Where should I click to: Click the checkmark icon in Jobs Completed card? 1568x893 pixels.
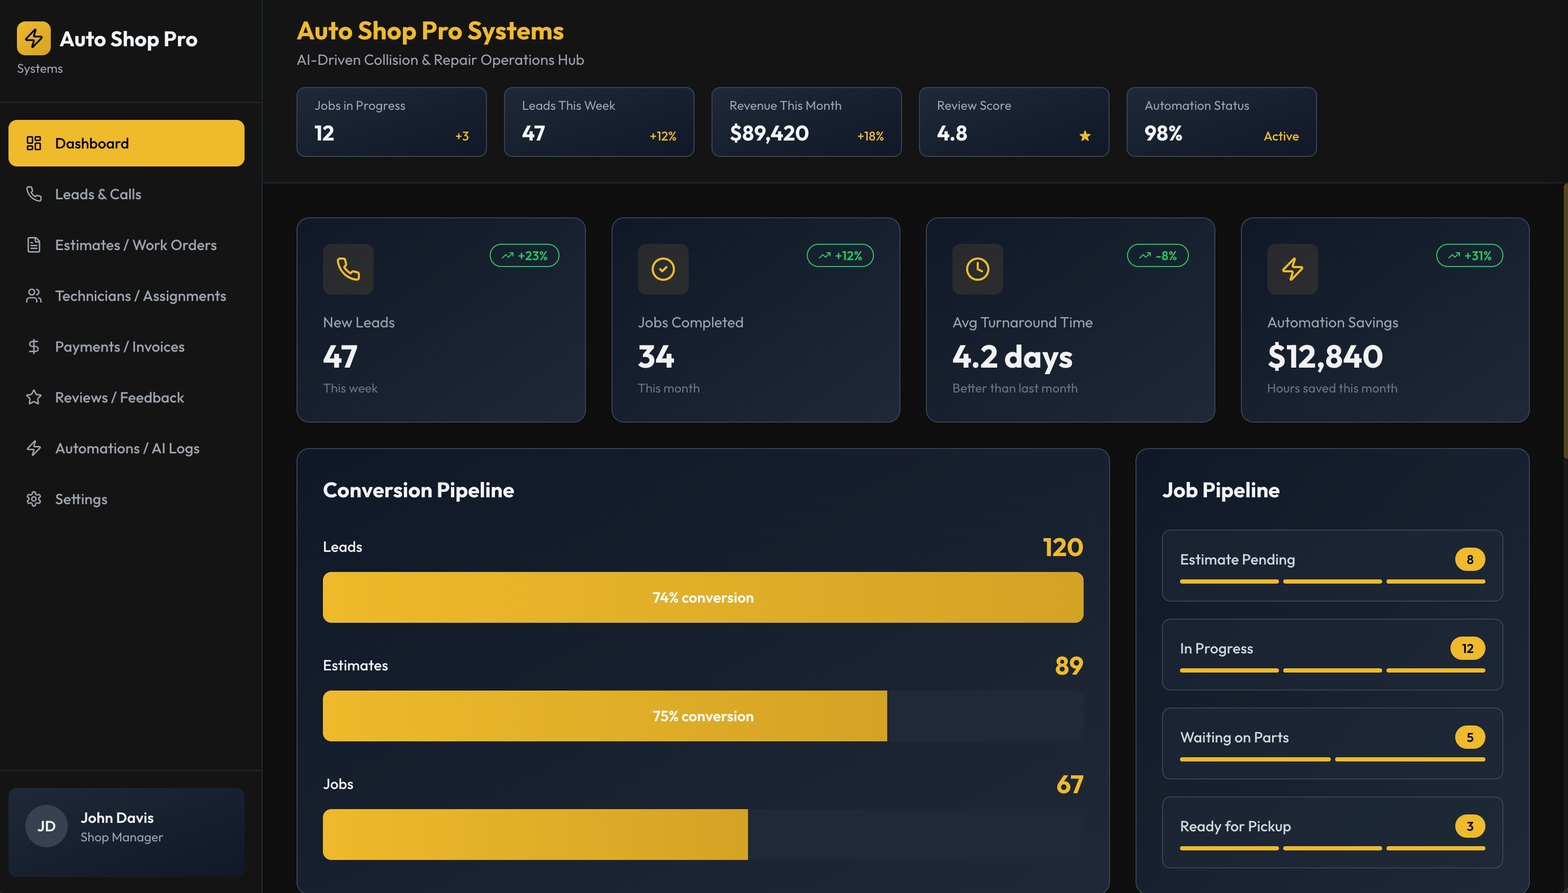point(663,269)
